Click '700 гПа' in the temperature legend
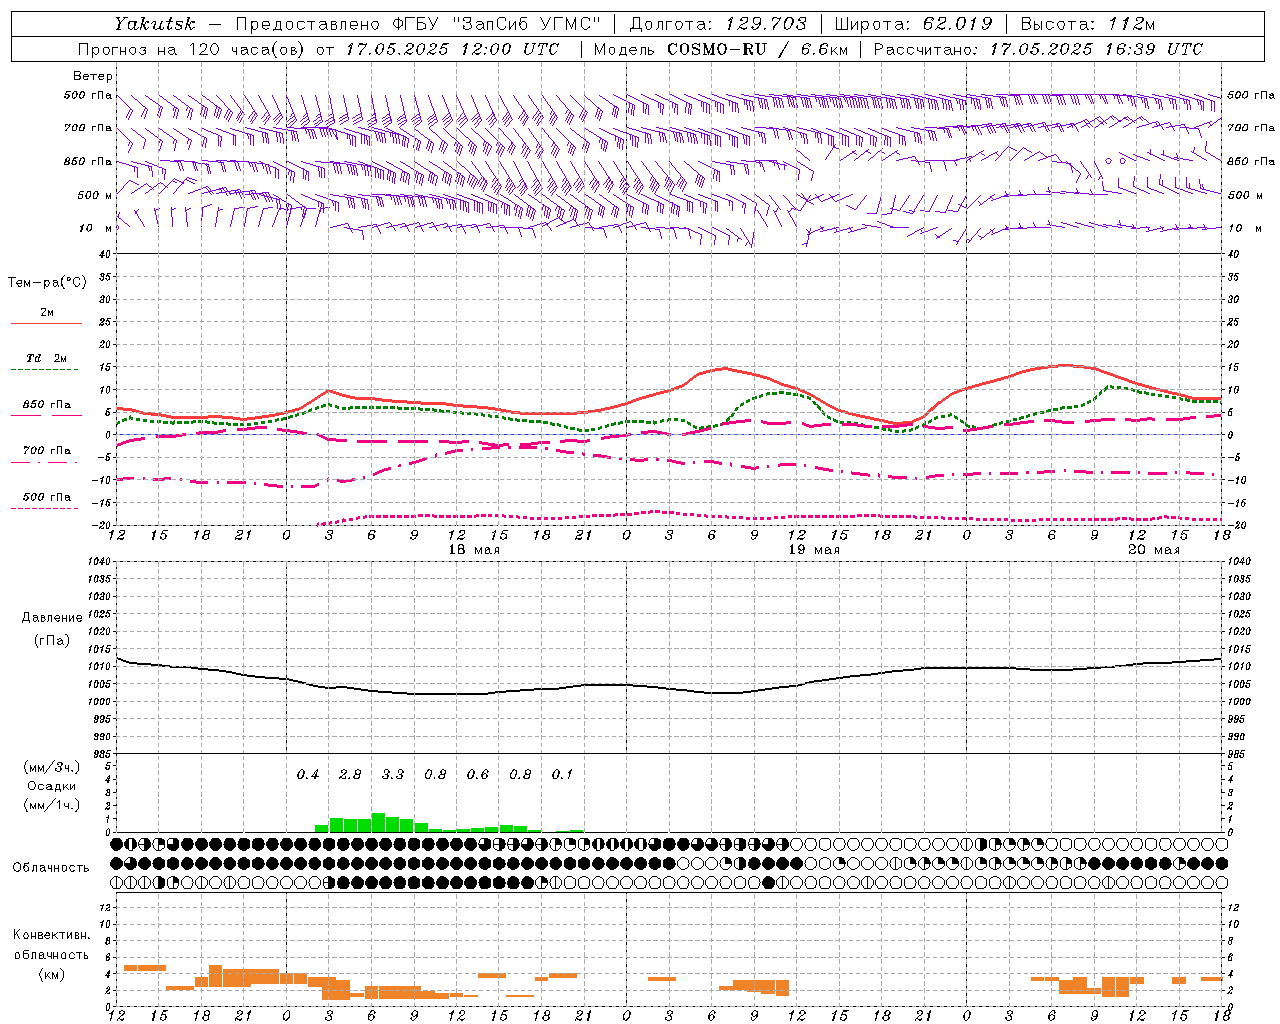 point(47,451)
